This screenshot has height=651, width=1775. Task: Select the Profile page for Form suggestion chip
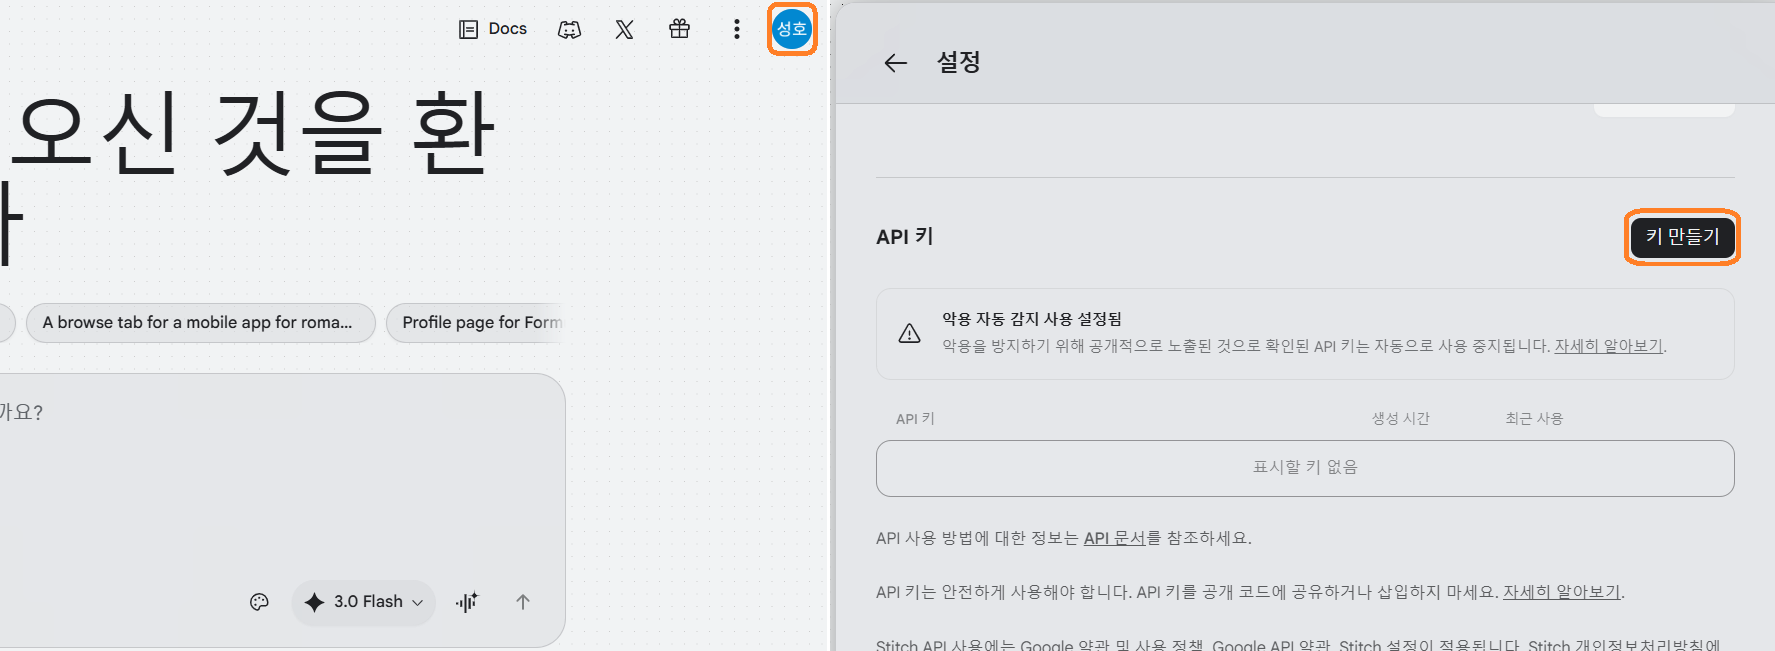click(476, 323)
